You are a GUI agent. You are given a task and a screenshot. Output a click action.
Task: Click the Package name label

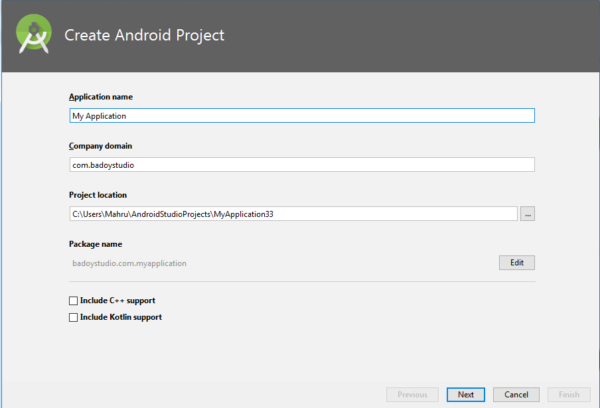tap(93, 244)
